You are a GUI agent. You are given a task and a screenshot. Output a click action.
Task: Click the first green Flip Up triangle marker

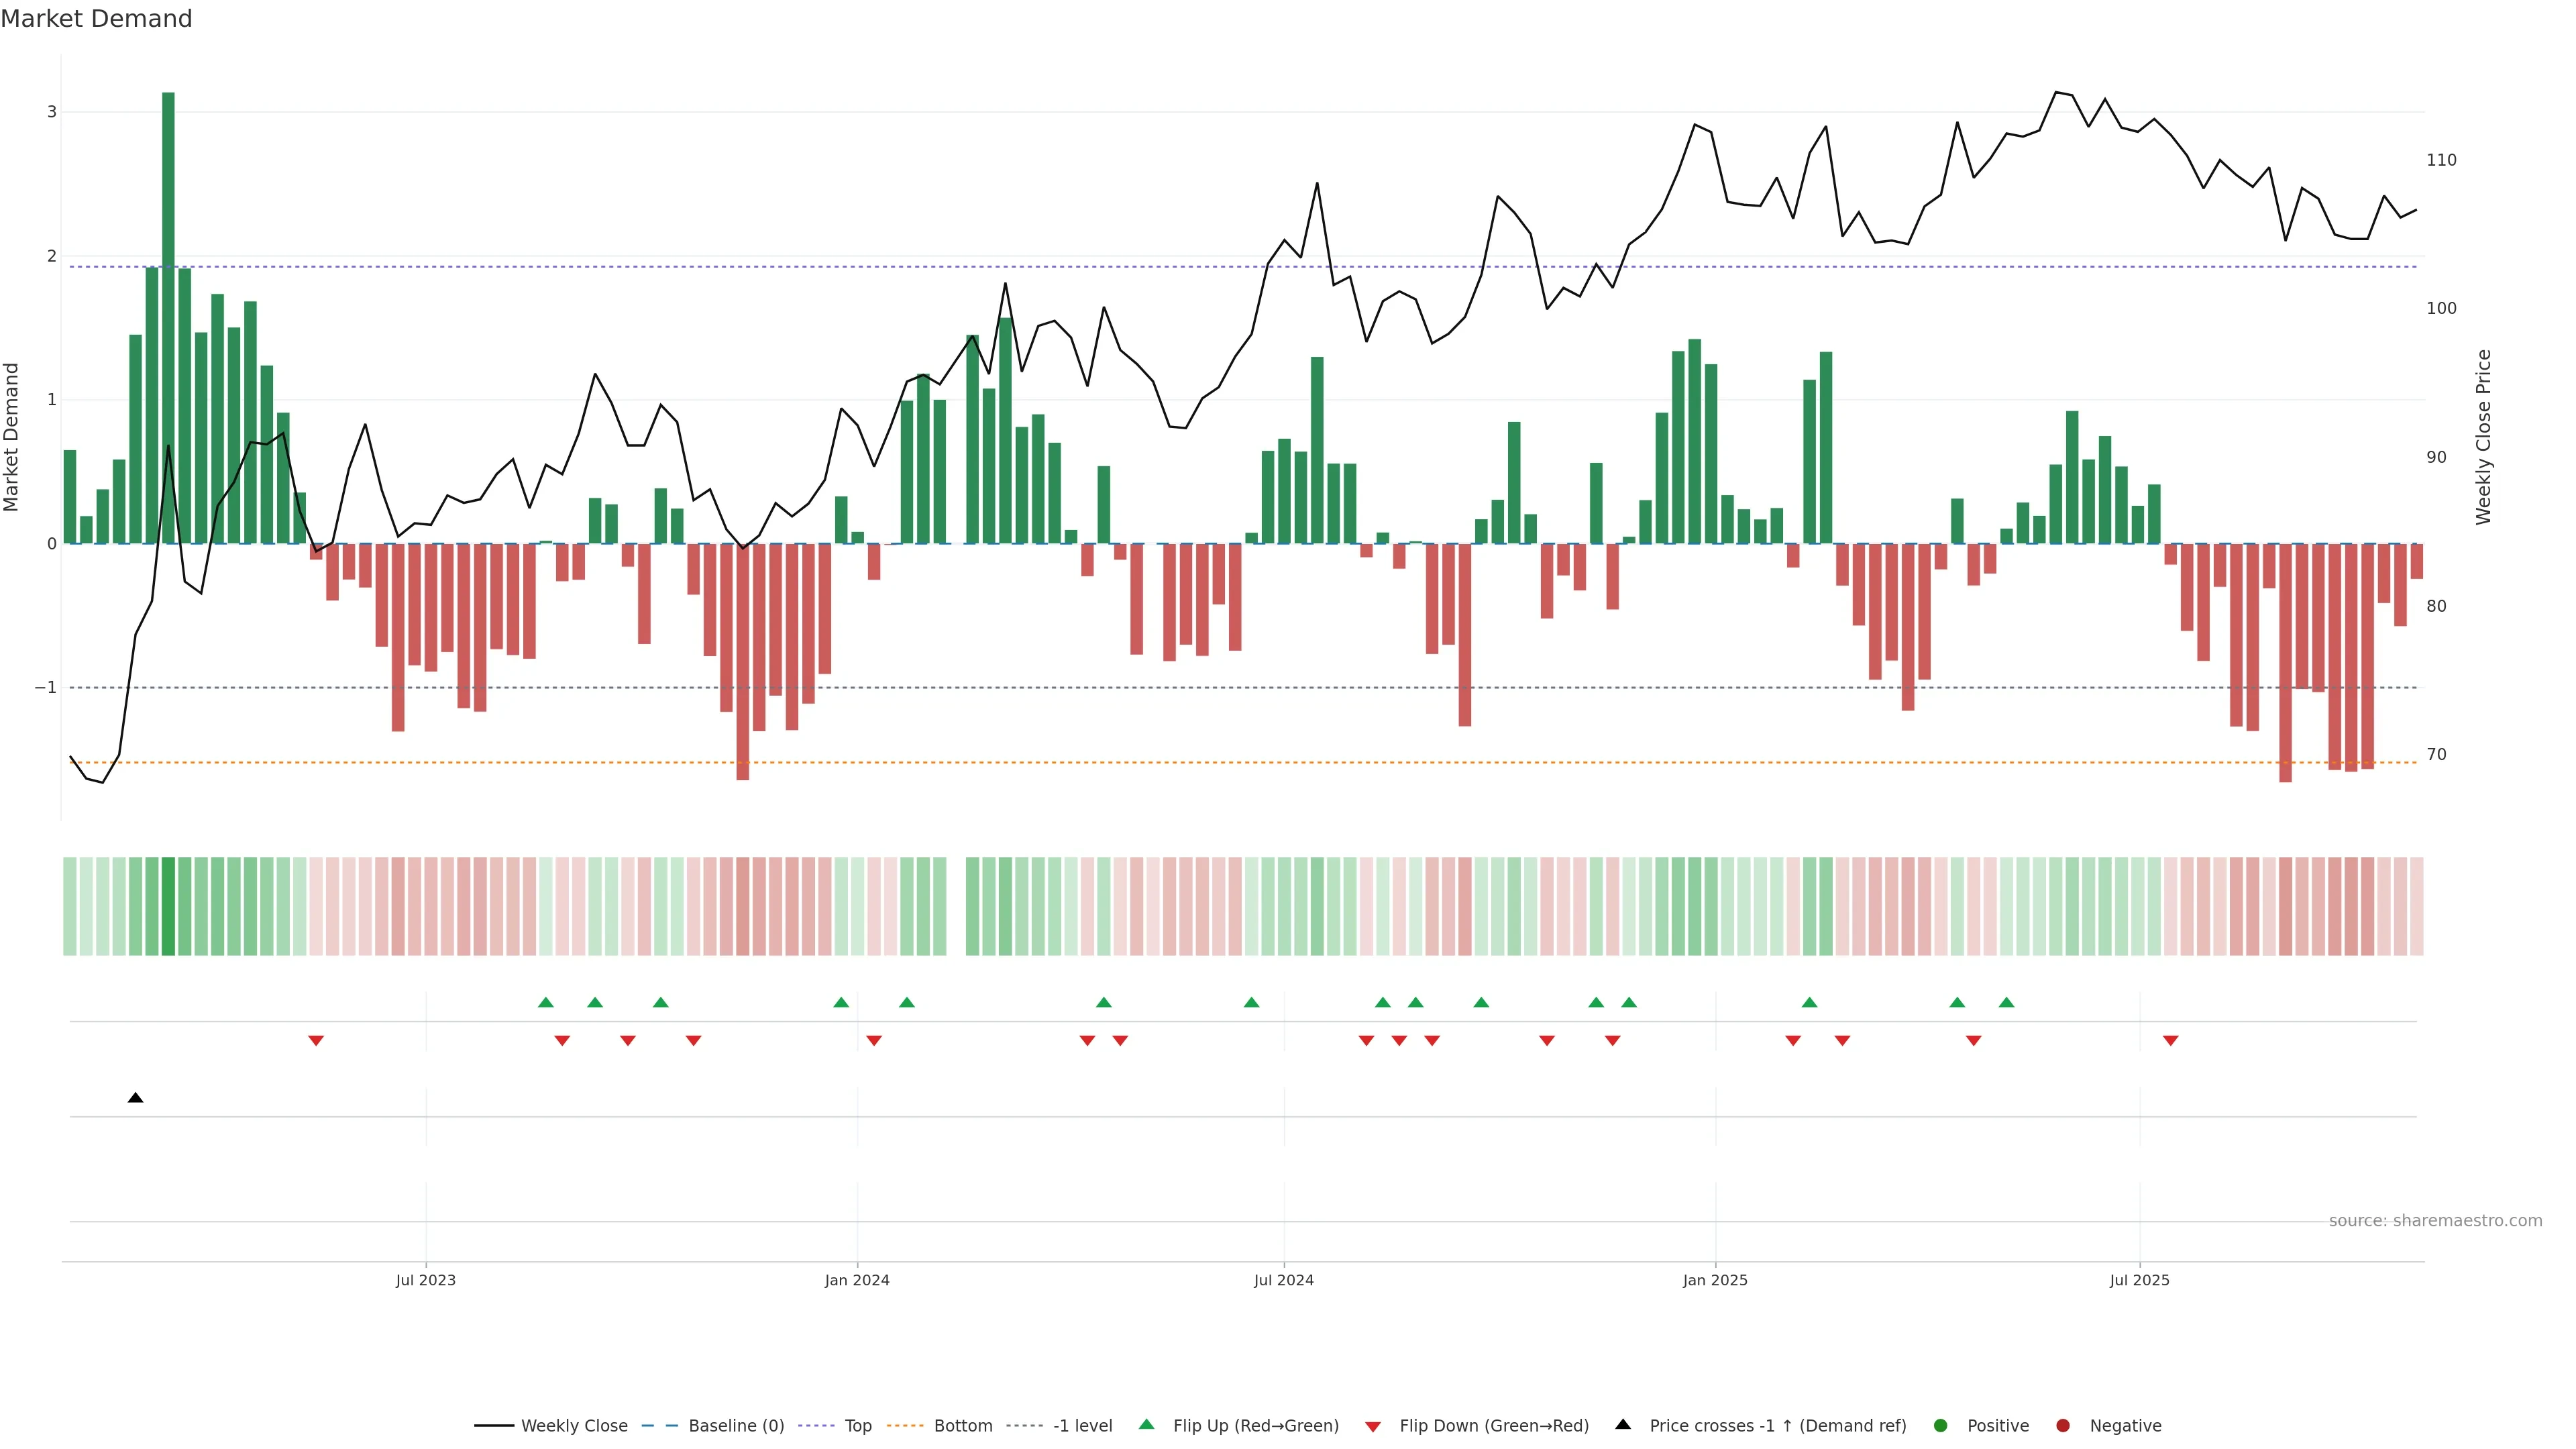tap(546, 1002)
